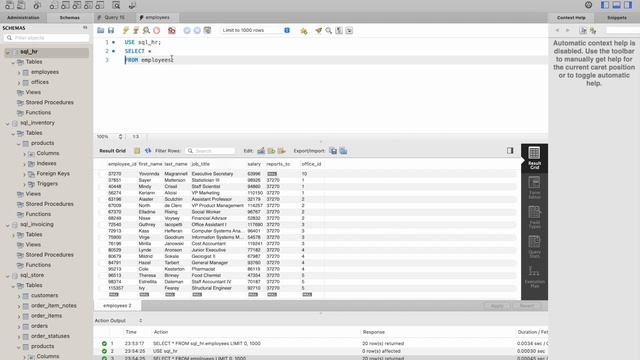Toggle the bottom output panel
The width and height of the screenshot is (640, 360).
616,5
